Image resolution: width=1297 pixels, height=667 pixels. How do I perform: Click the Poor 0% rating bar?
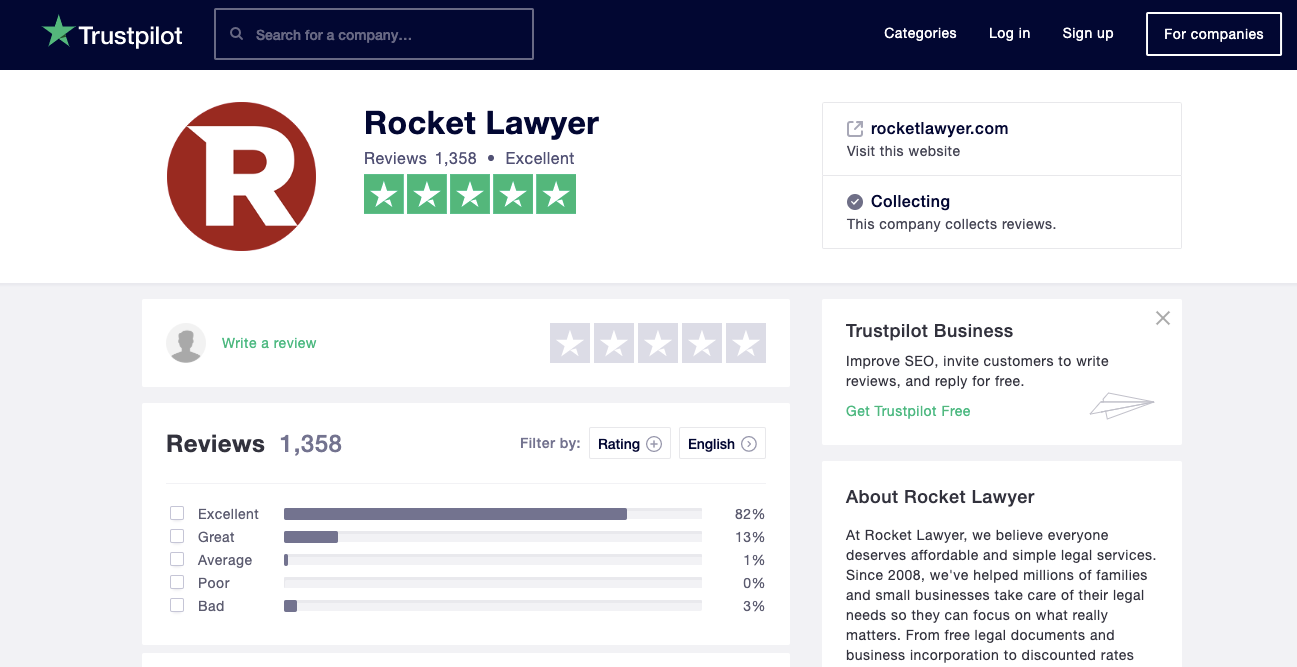tap(493, 583)
